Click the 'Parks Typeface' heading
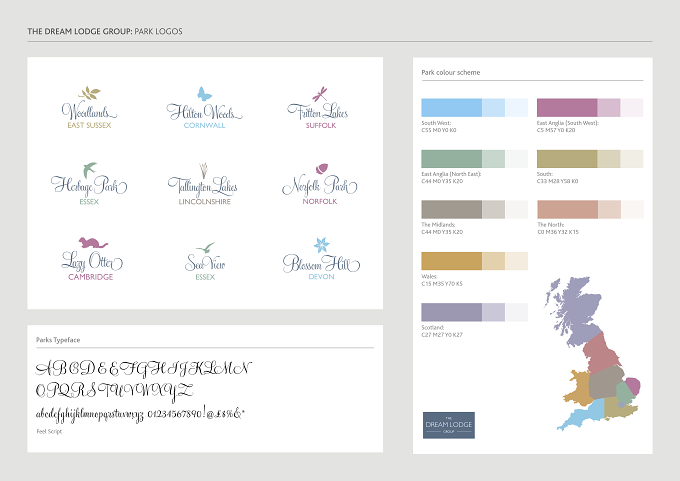 (58, 340)
